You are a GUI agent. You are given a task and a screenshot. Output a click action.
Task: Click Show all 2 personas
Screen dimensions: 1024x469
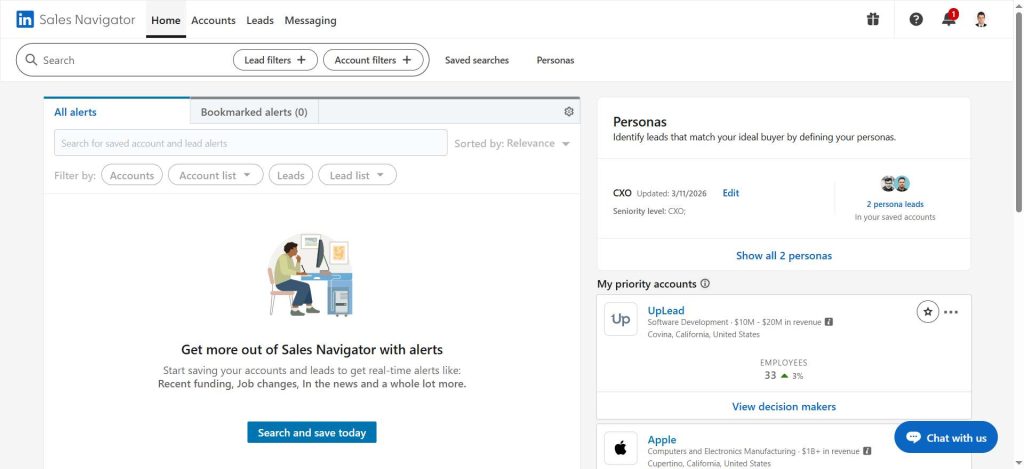coord(784,255)
